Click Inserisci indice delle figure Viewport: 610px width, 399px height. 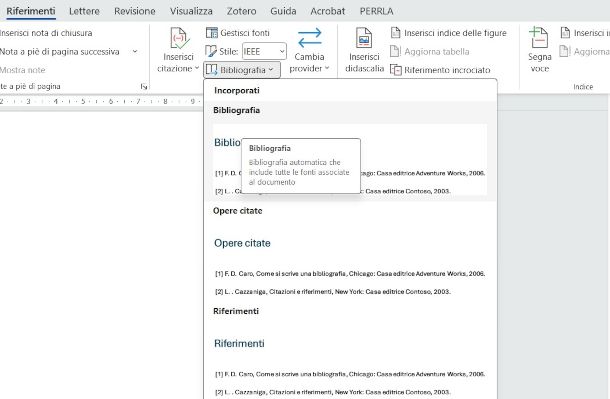449,33
